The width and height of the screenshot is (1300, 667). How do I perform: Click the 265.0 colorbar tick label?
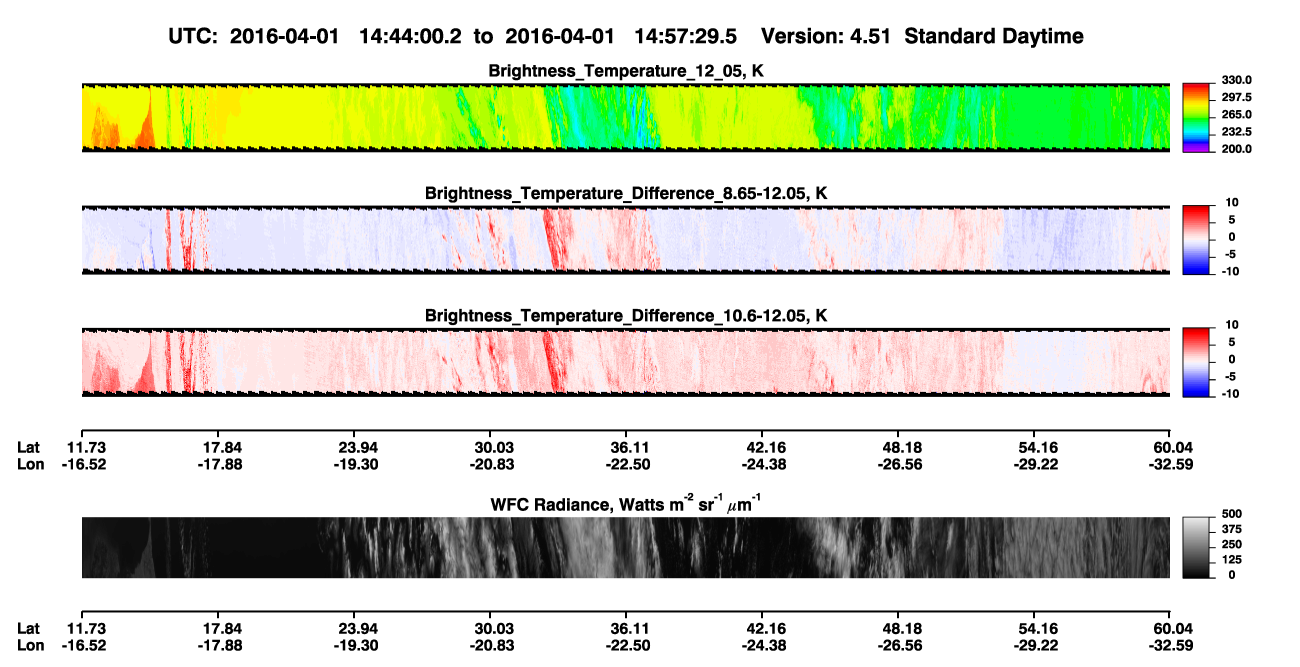pyautogui.click(x=1237, y=115)
